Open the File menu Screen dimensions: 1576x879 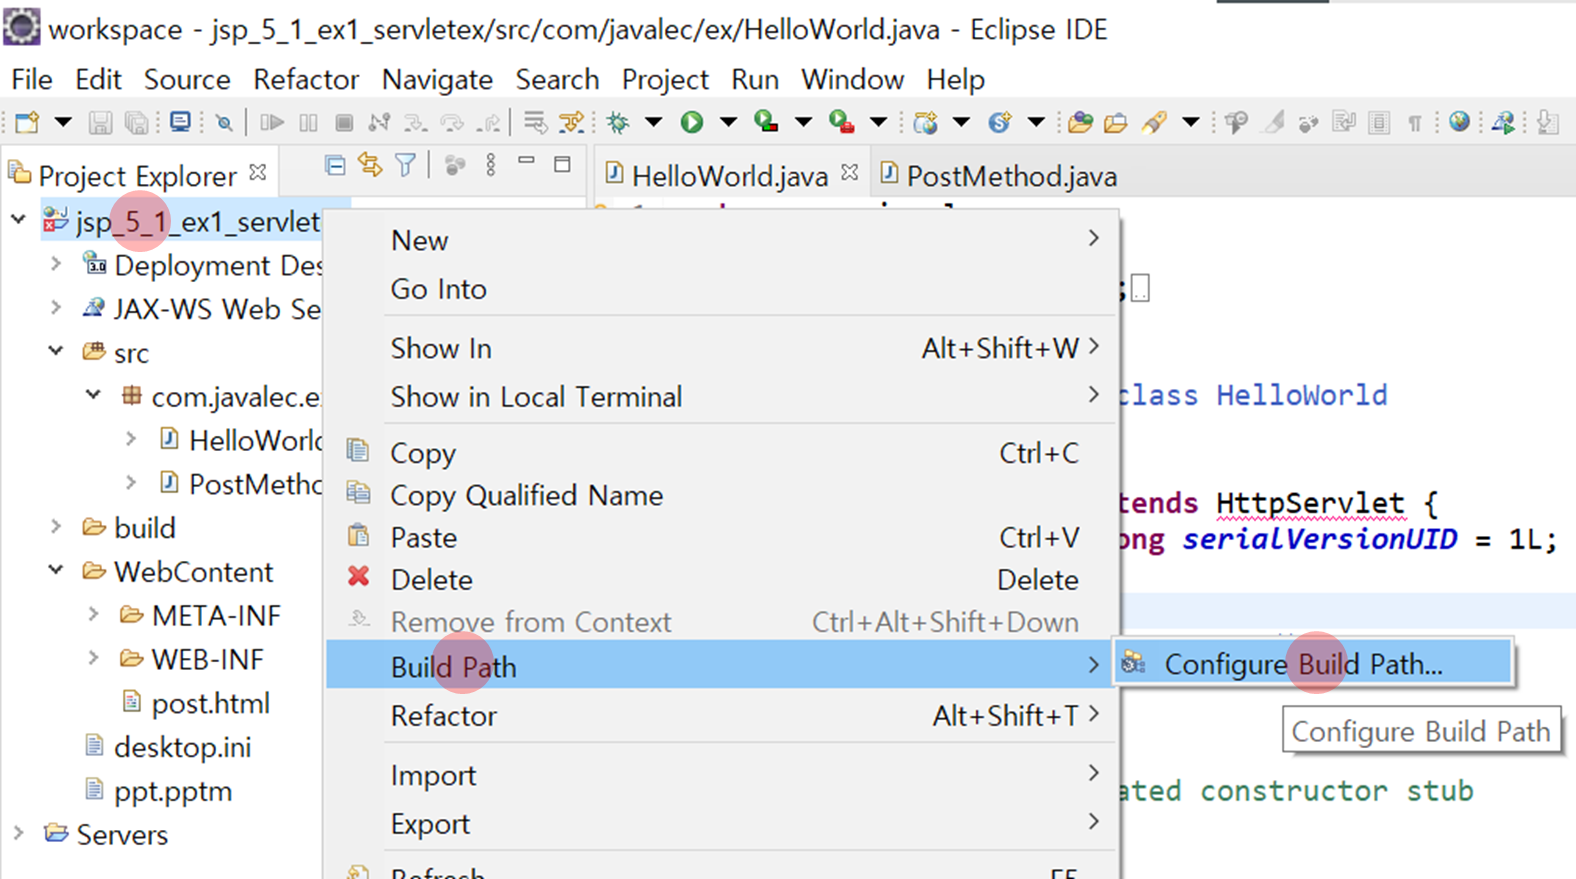pyautogui.click(x=32, y=79)
